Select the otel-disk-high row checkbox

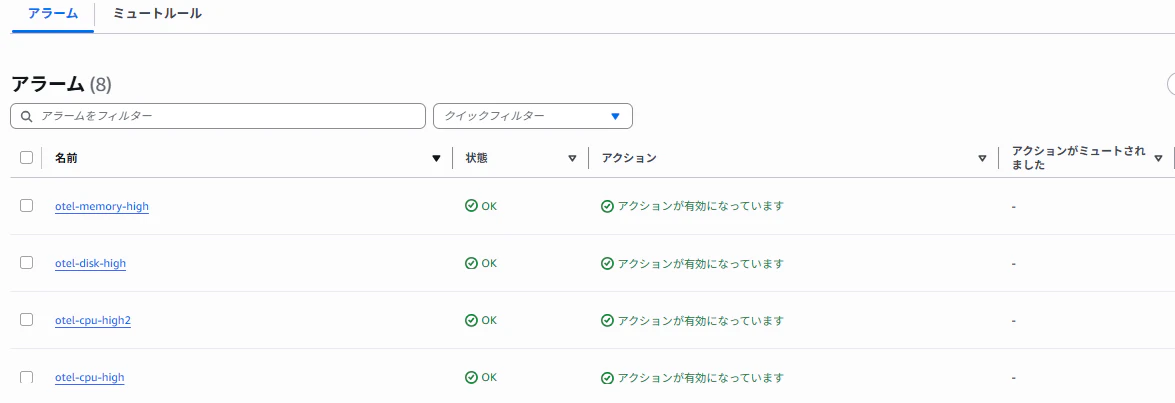pyautogui.click(x=26, y=262)
